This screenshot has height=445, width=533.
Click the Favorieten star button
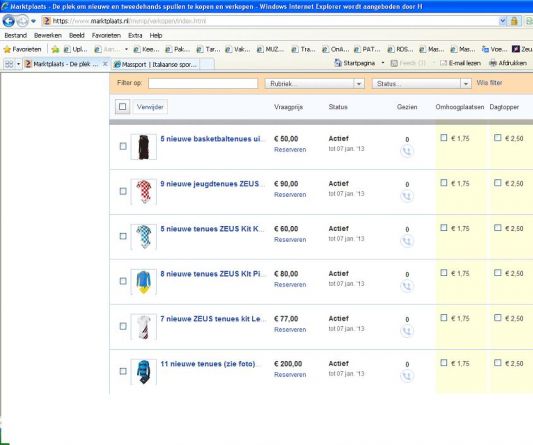(x=22, y=49)
